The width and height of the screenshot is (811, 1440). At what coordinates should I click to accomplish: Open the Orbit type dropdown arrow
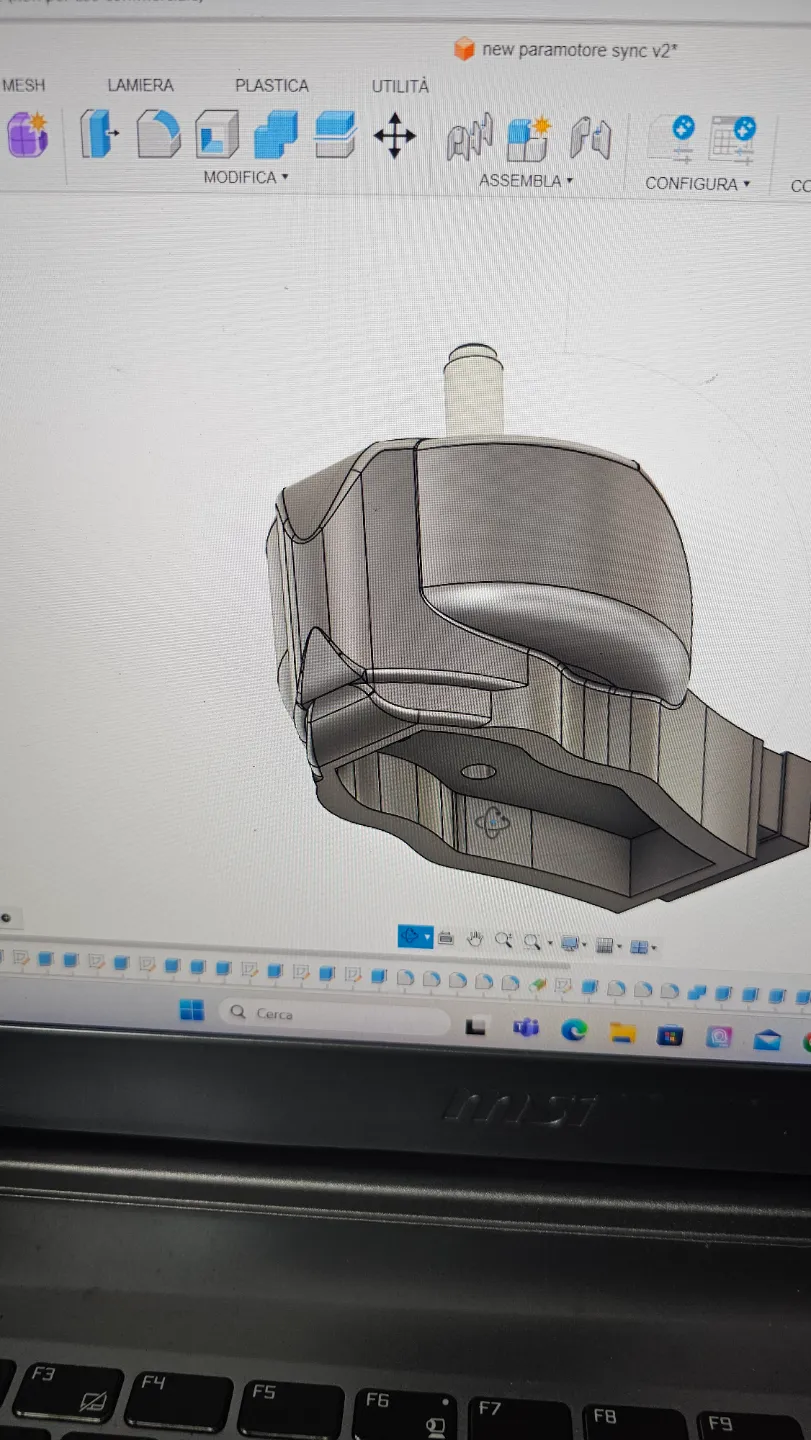pos(428,937)
